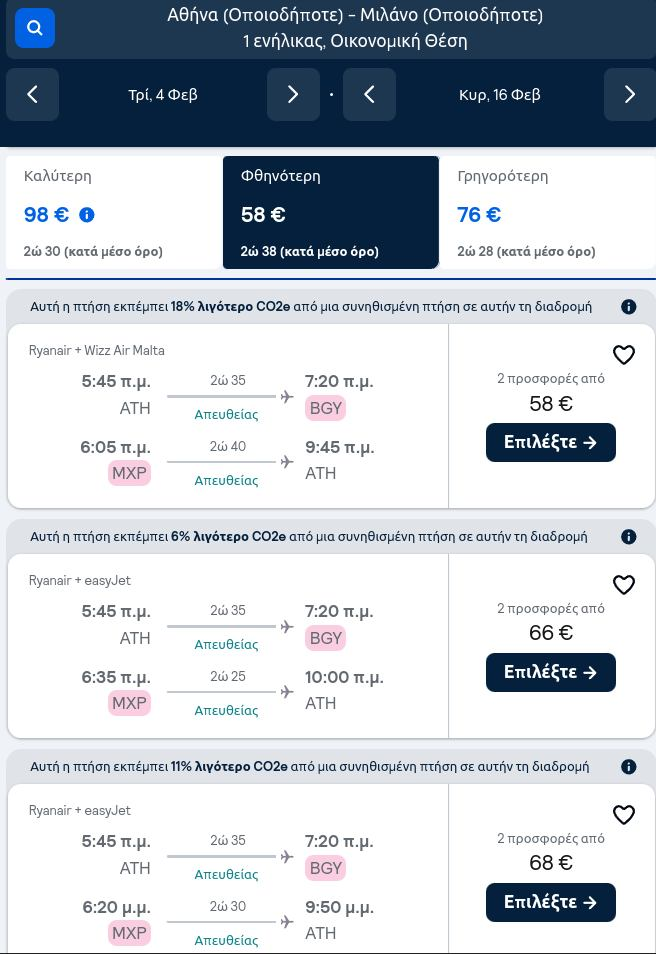Open the Αθήνα - Μιλάνο search summary header
This screenshot has height=954, width=656.
tap(355, 28)
